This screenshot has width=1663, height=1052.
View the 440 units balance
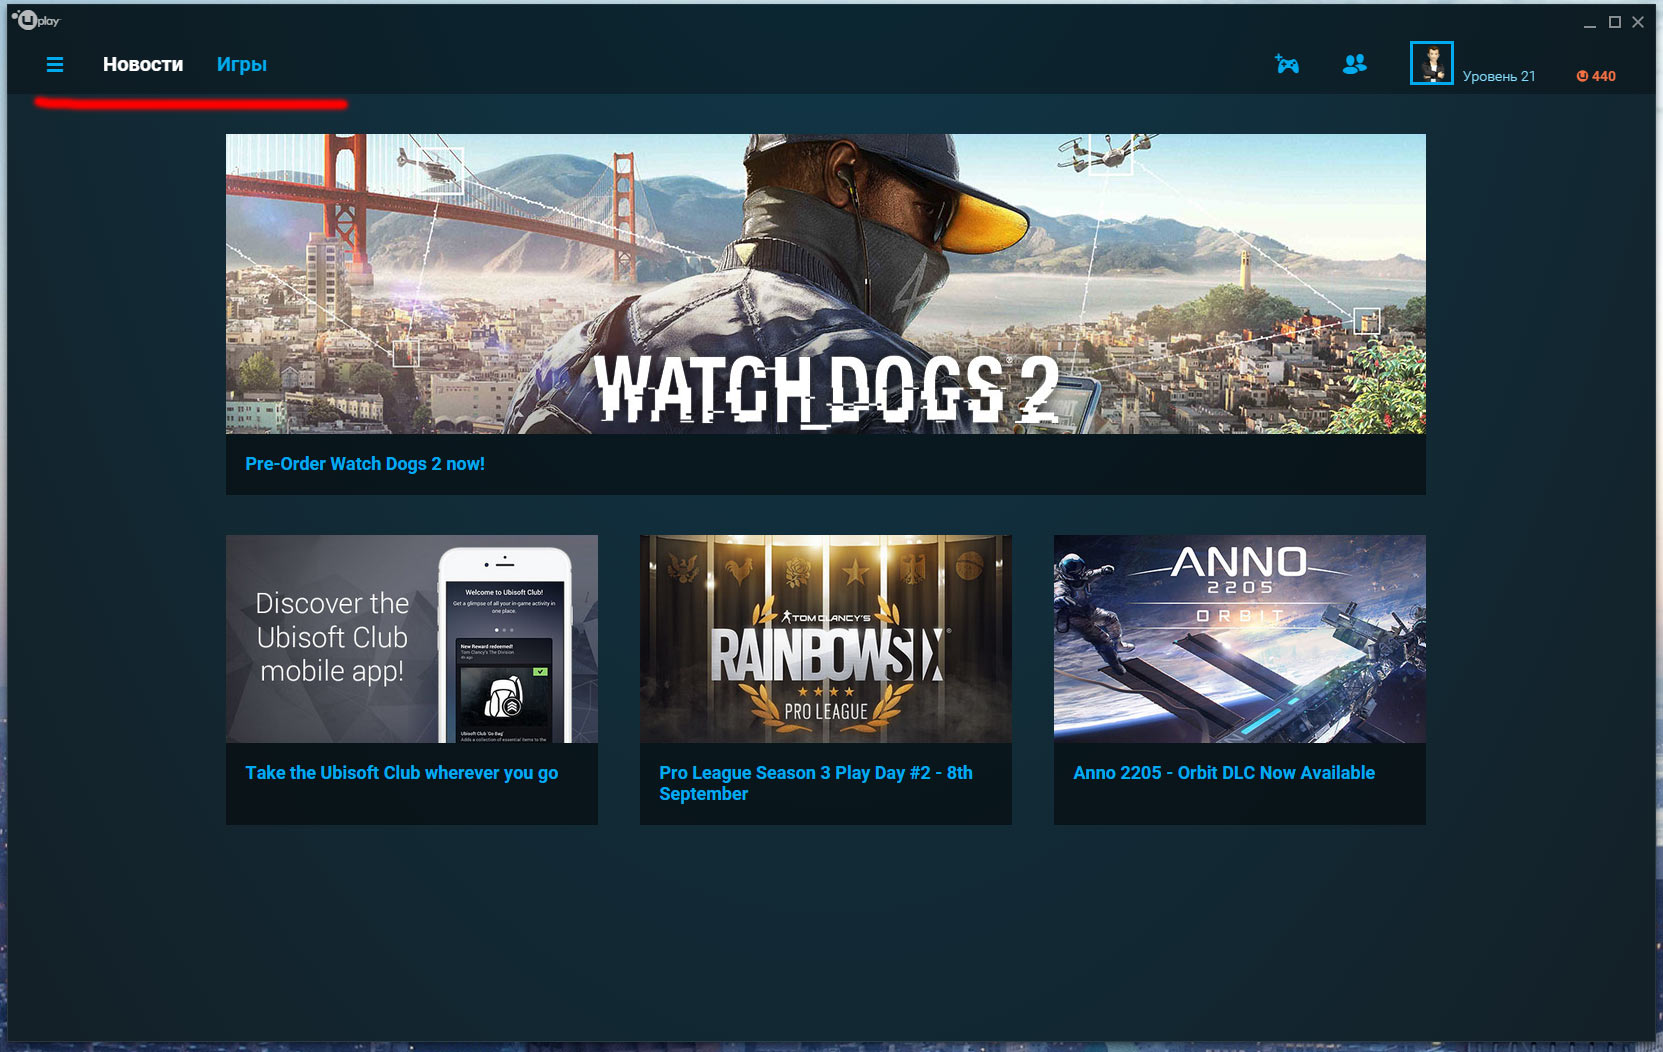coord(1604,76)
